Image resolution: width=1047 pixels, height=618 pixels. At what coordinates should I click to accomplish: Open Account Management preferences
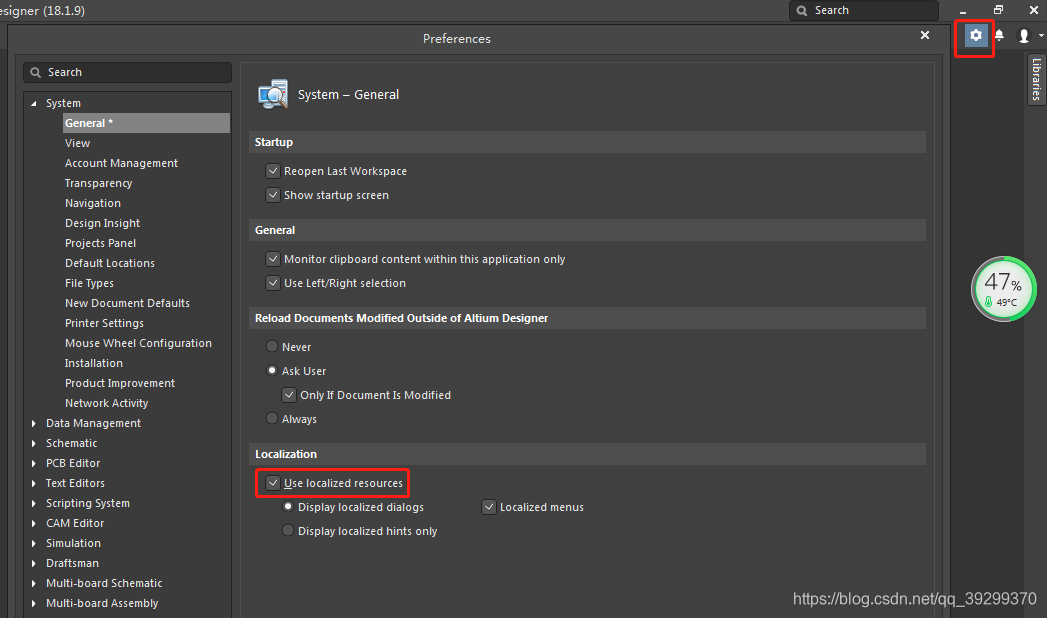(x=121, y=163)
